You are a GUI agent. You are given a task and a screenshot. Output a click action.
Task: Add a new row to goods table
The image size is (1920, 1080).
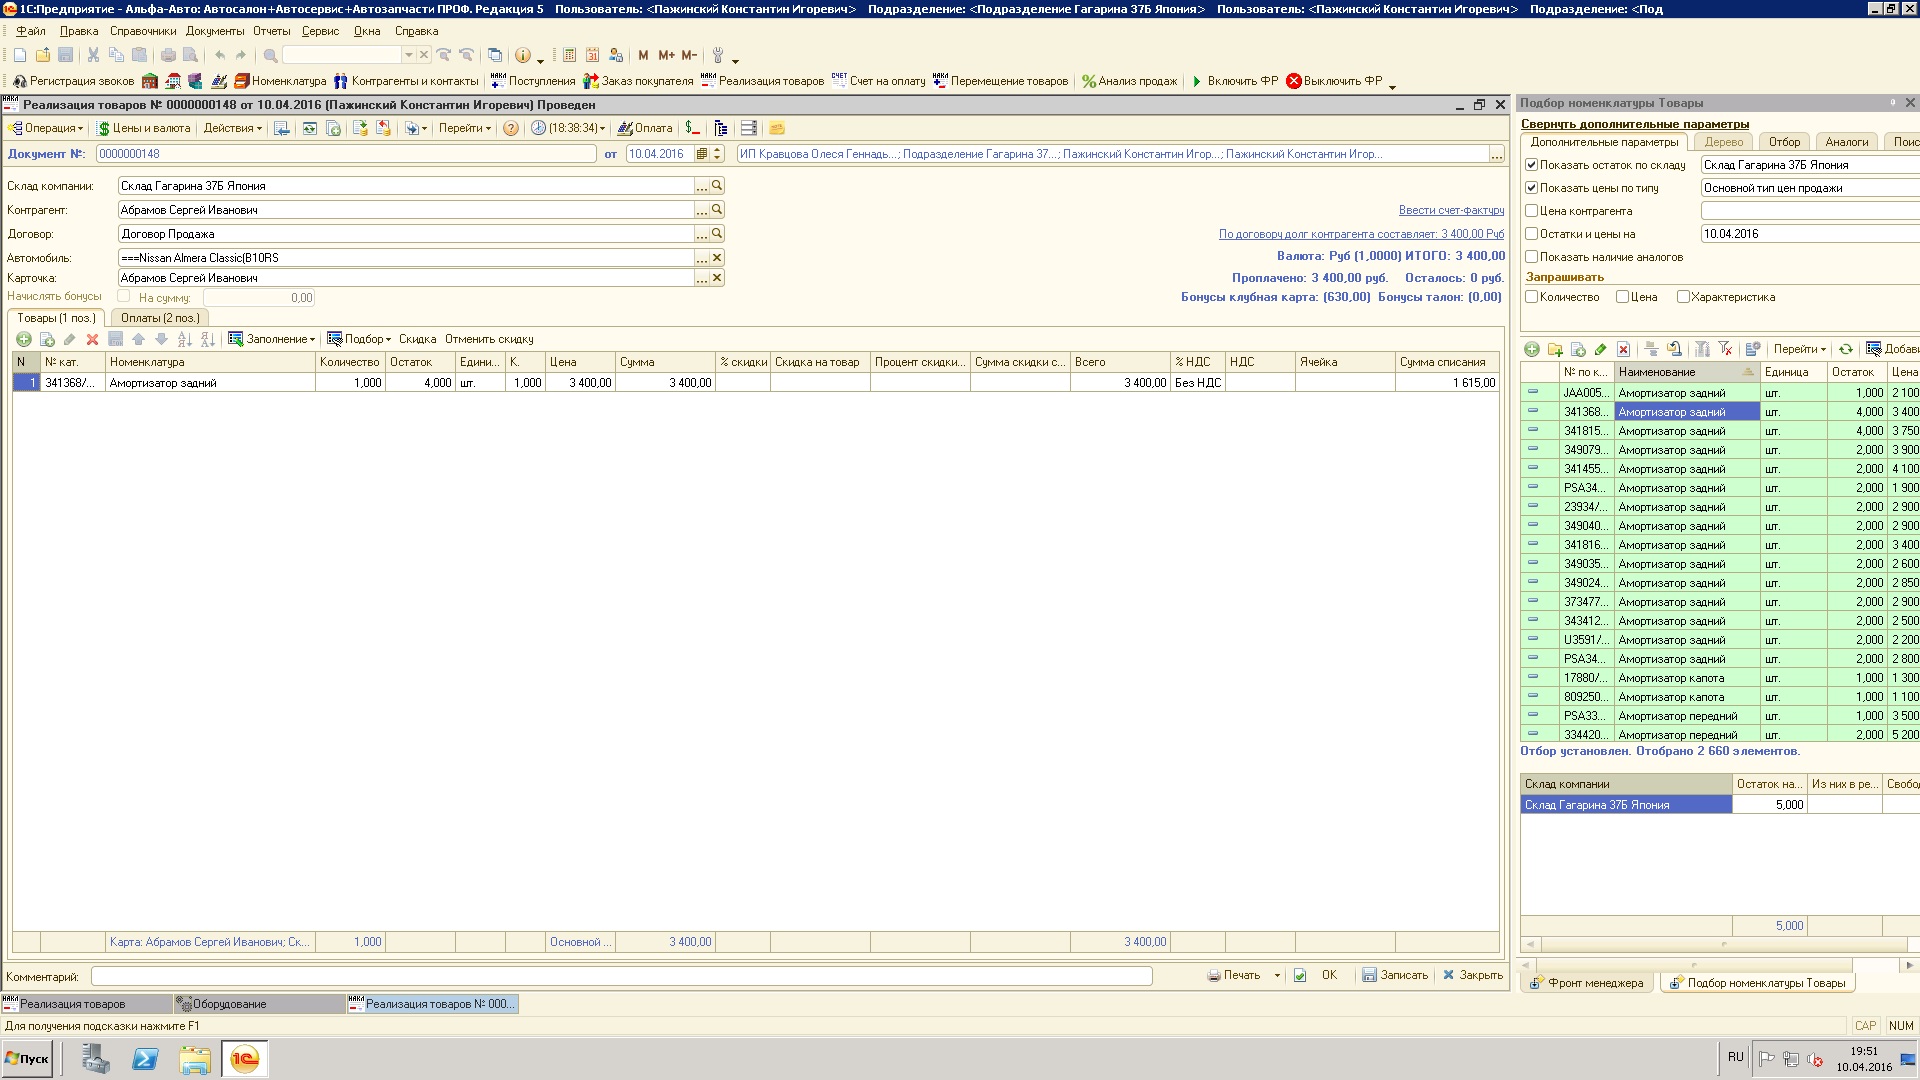pyautogui.click(x=24, y=339)
